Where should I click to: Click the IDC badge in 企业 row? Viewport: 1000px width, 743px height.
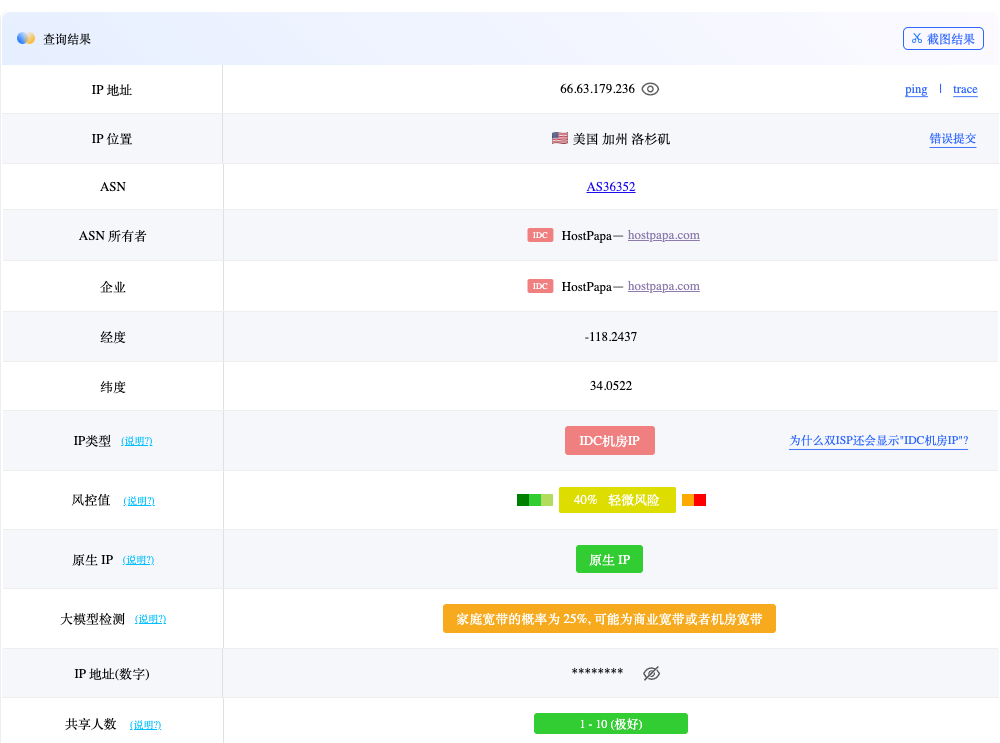click(x=540, y=286)
